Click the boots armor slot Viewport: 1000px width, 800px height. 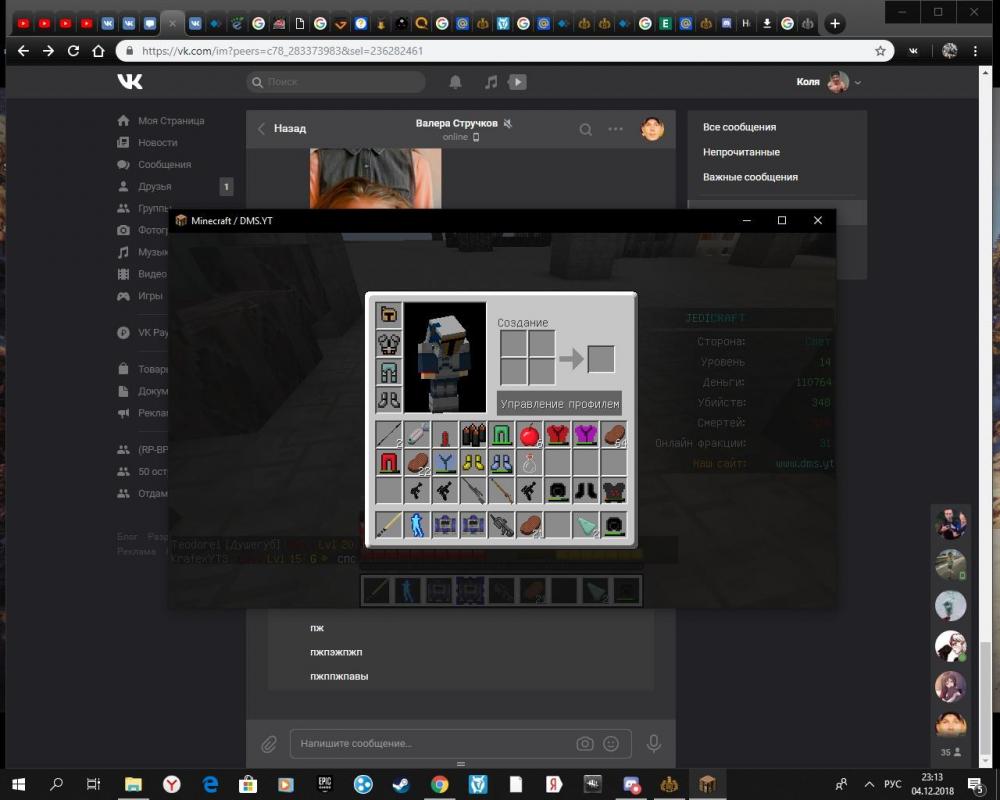pos(389,400)
